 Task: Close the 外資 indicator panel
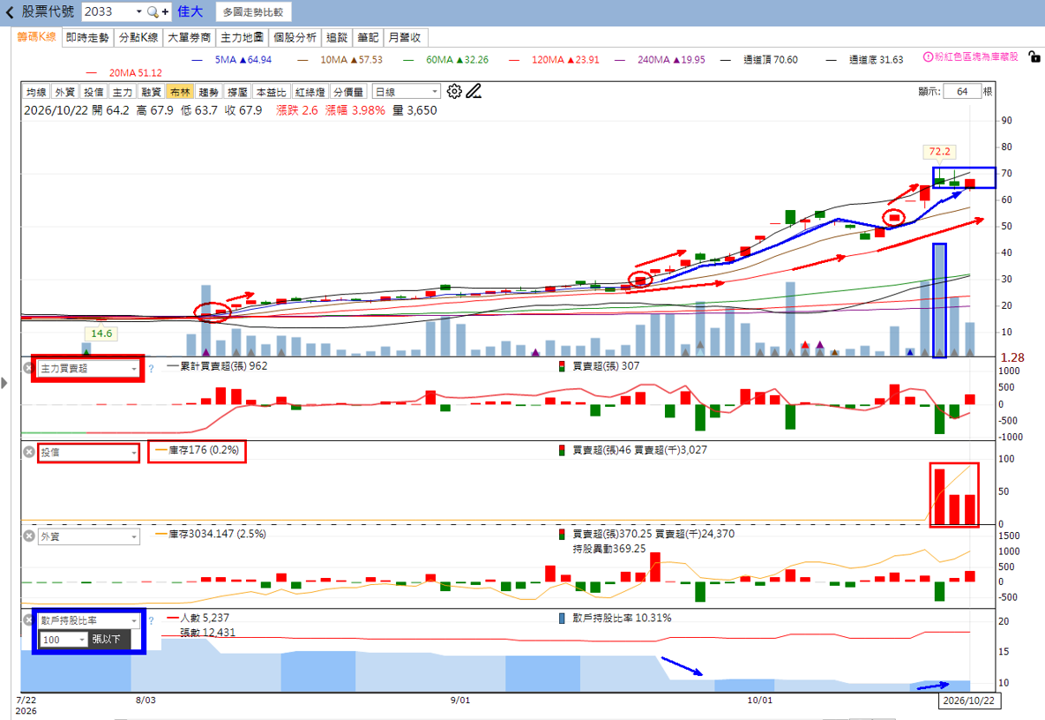(x=29, y=536)
